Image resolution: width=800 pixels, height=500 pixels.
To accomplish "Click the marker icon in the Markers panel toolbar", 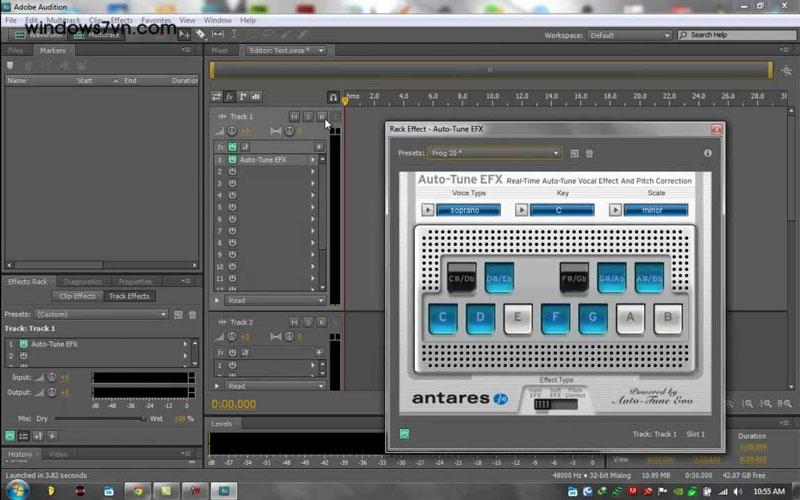I will pos(10,66).
